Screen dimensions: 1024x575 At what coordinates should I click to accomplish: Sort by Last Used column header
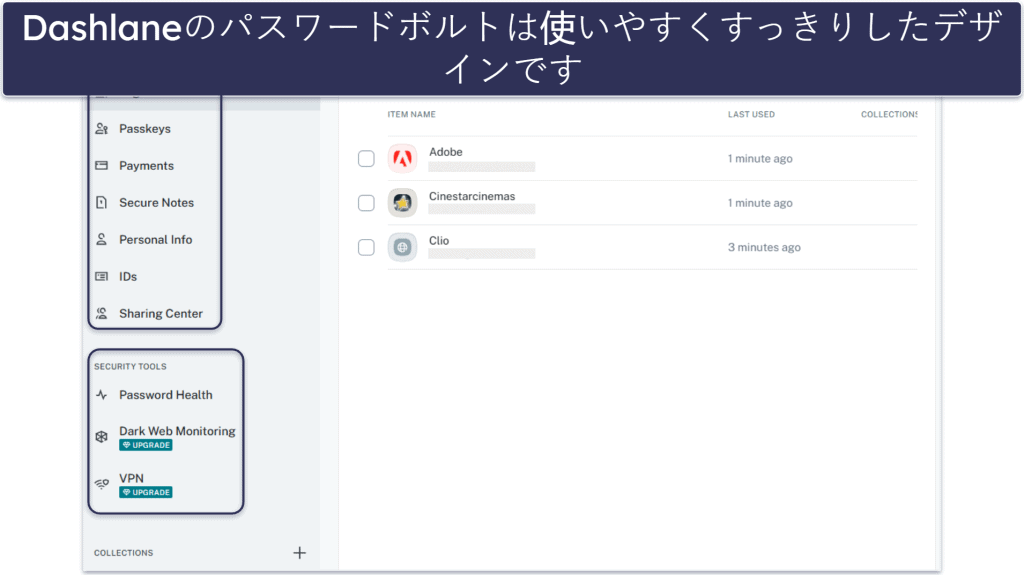tap(751, 114)
